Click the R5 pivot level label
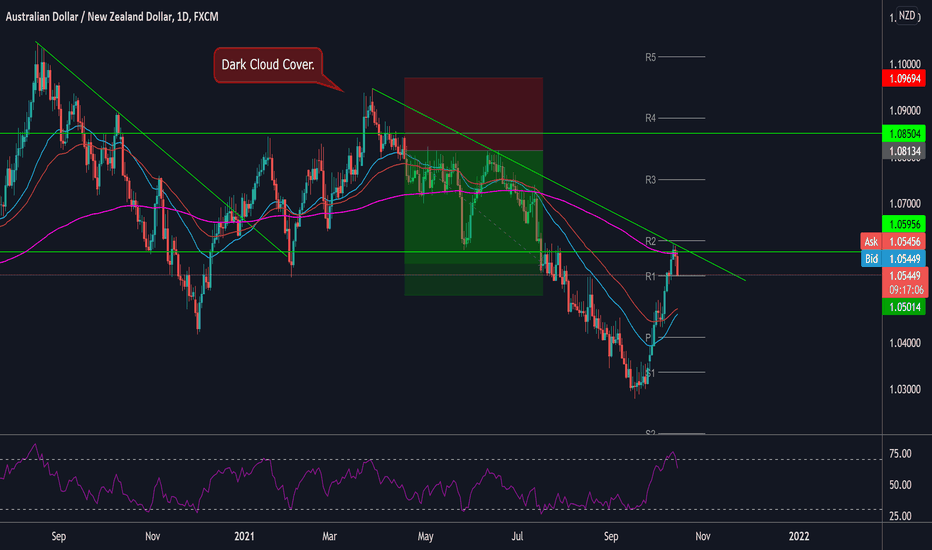 point(651,57)
